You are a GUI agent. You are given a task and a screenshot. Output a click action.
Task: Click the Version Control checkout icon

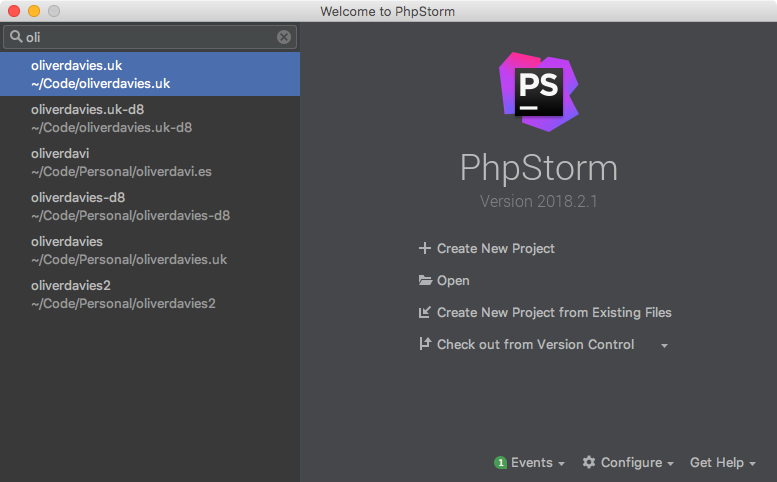click(x=425, y=345)
